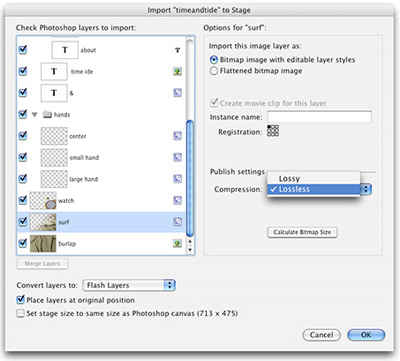Enable Set stage size to Photoshop canvas

pos(21,314)
